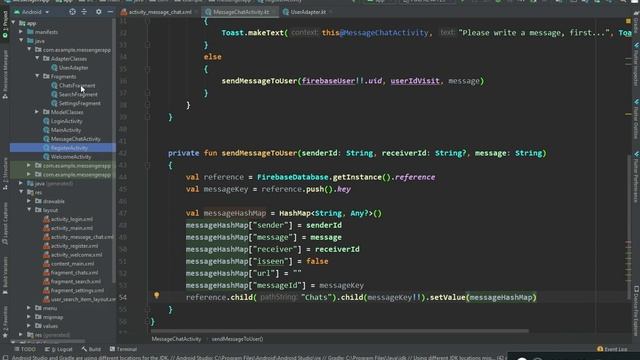Collapse the app module node
Screen dimensions: 640x360
point(14,23)
